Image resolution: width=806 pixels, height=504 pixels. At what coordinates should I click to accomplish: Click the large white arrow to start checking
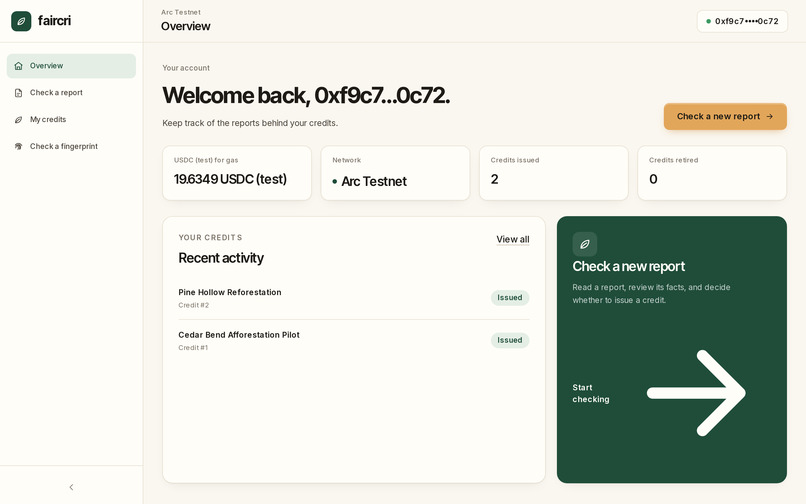pyautogui.click(x=696, y=393)
